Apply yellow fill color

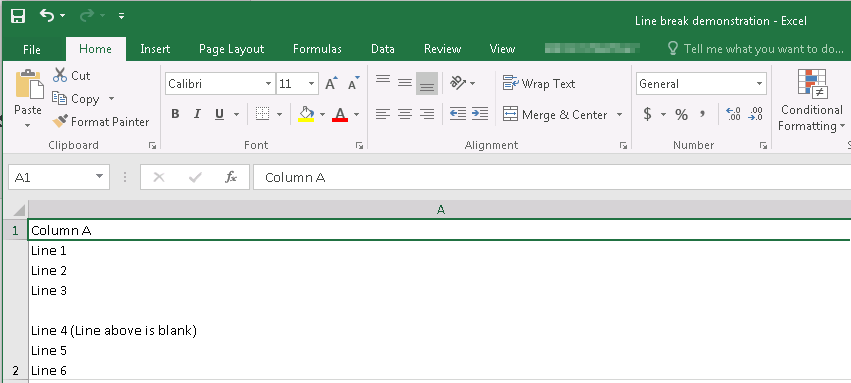[x=307, y=114]
